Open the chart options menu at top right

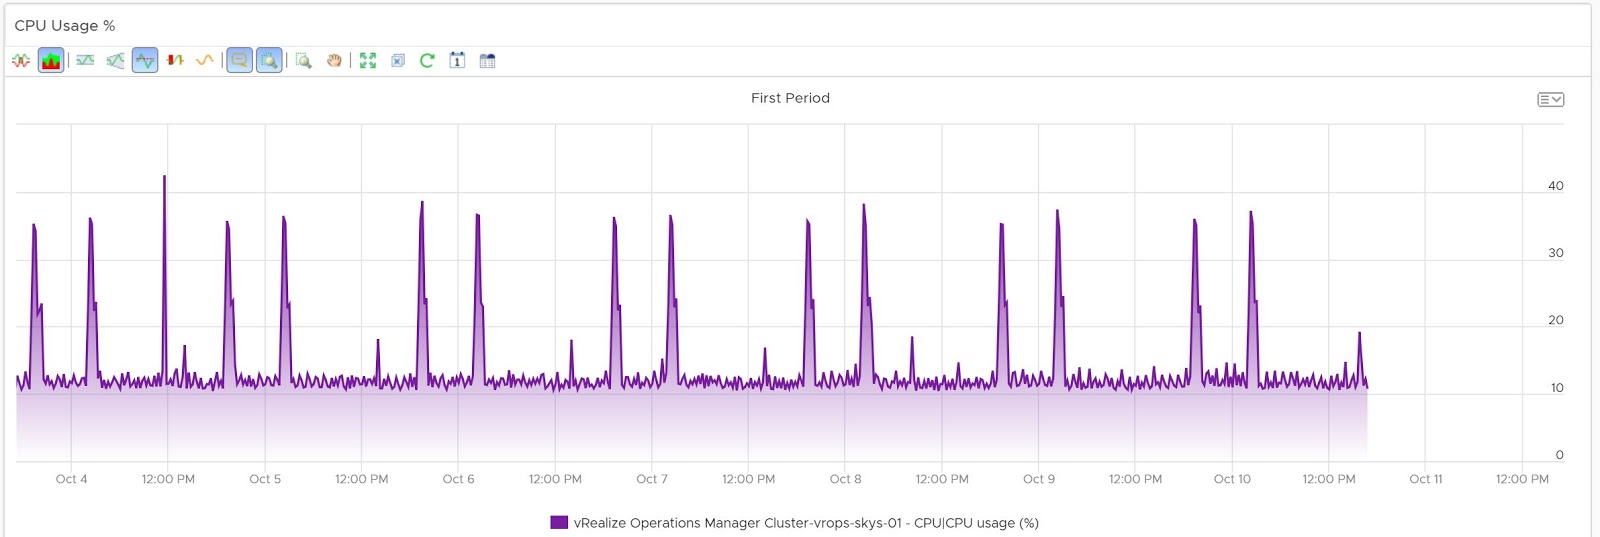tap(1550, 99)
